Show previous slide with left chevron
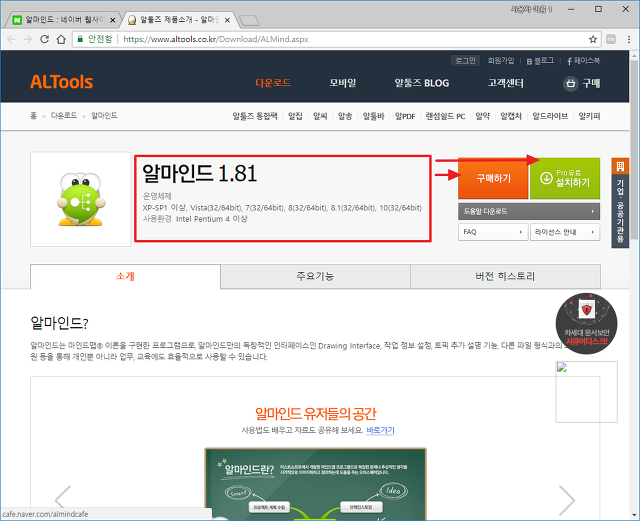This screenshot has height=521, width=640. [x=63, y=500]
